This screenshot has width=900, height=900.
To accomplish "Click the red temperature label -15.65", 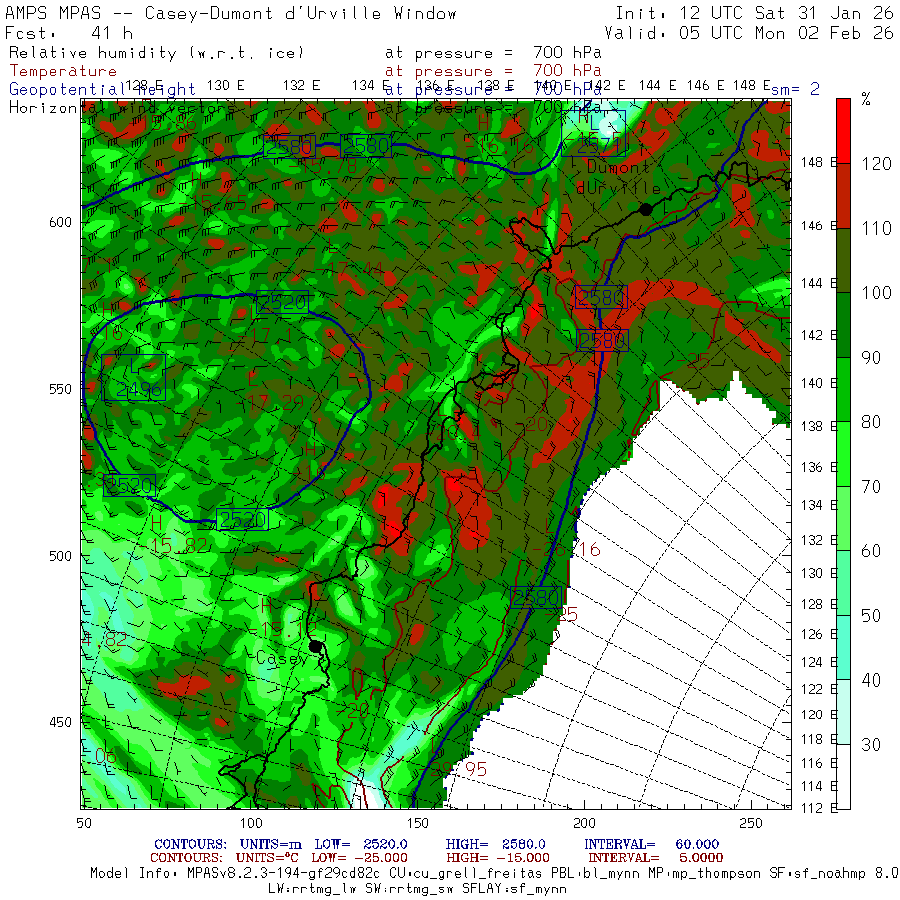I will coord(212,203).
